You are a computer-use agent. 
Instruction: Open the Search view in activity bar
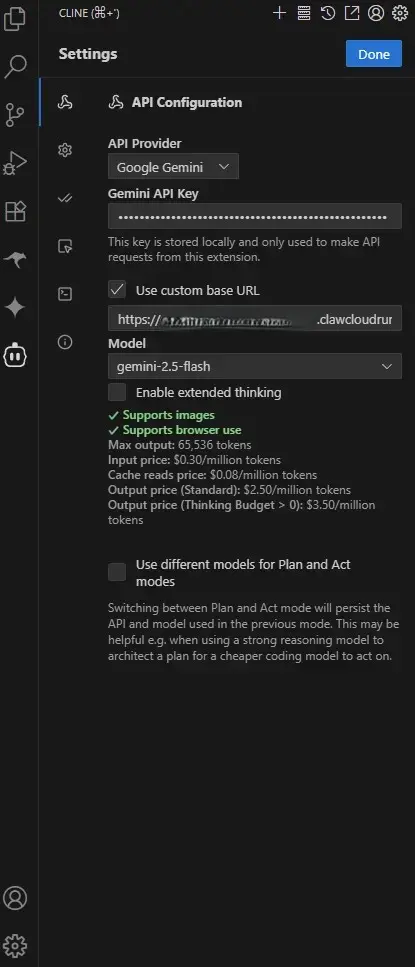click(x=15, y=66)
